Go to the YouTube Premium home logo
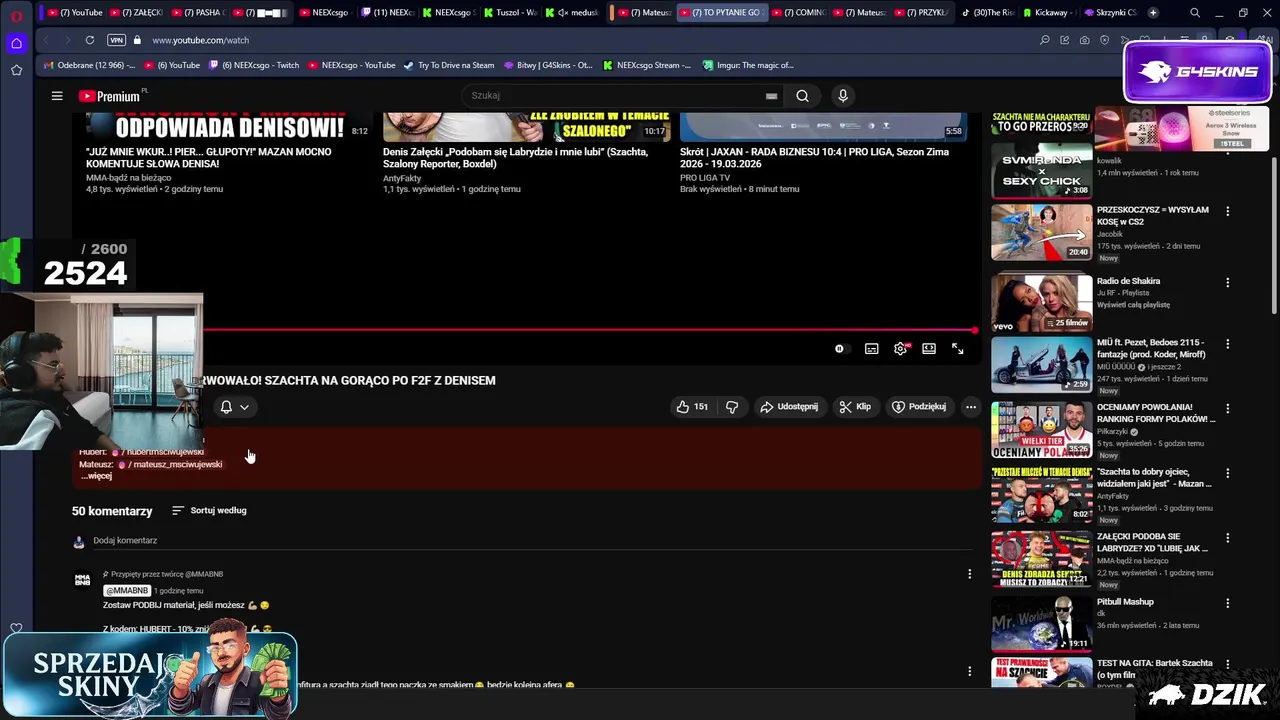 coord(110,96)
